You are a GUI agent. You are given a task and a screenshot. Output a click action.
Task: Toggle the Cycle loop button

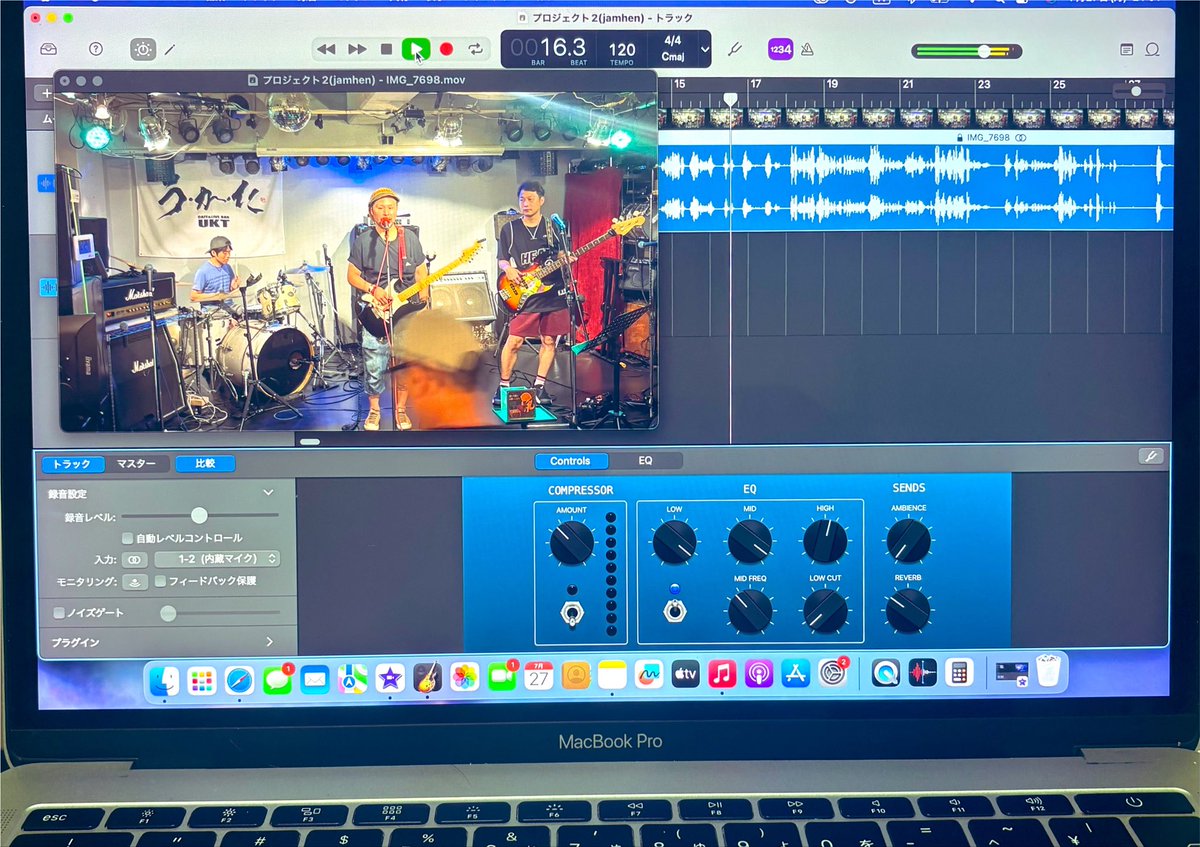[476, 49]
